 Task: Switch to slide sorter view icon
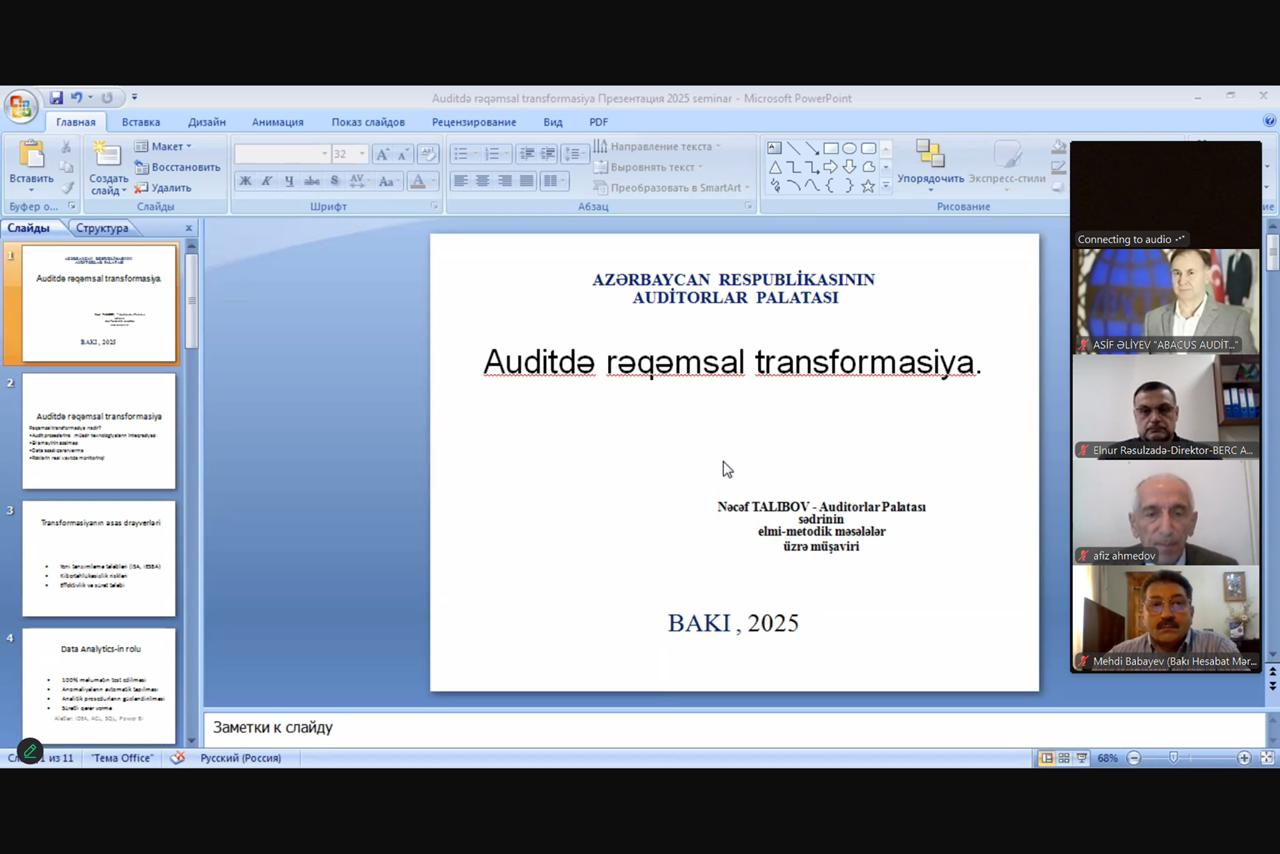pos(1064,758)
